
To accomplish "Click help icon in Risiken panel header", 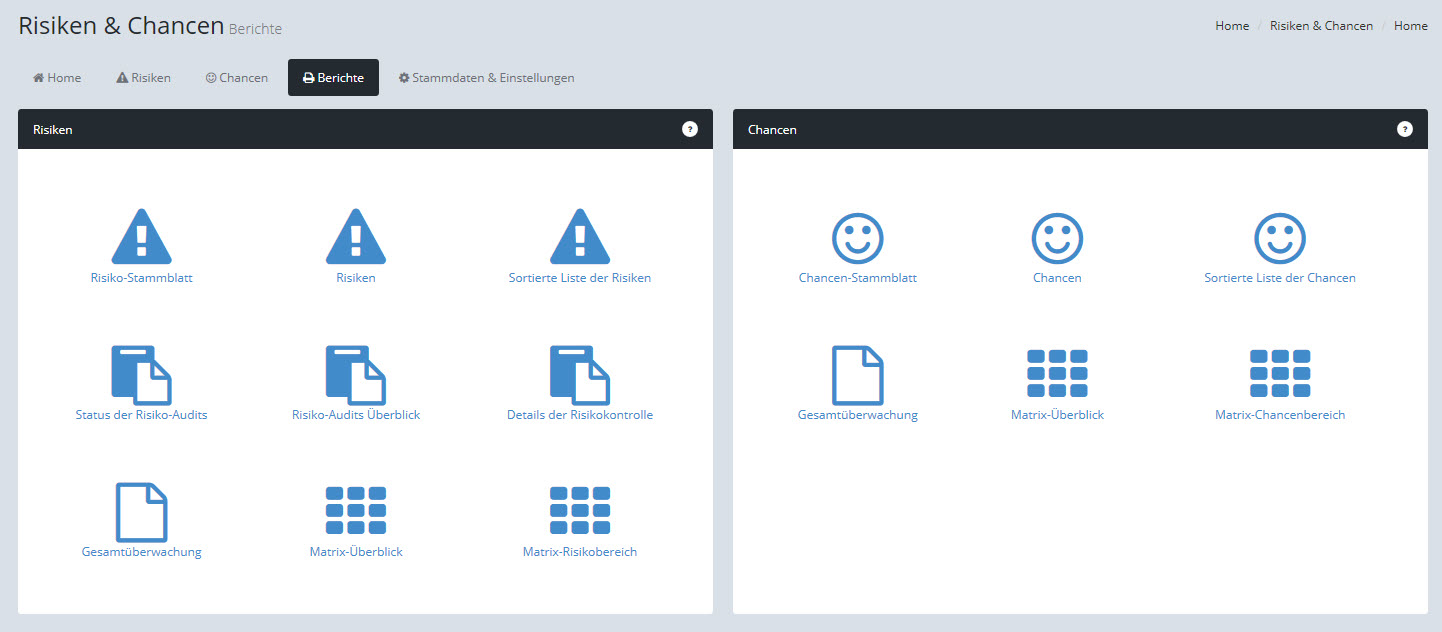I will (x=690, y=129).
